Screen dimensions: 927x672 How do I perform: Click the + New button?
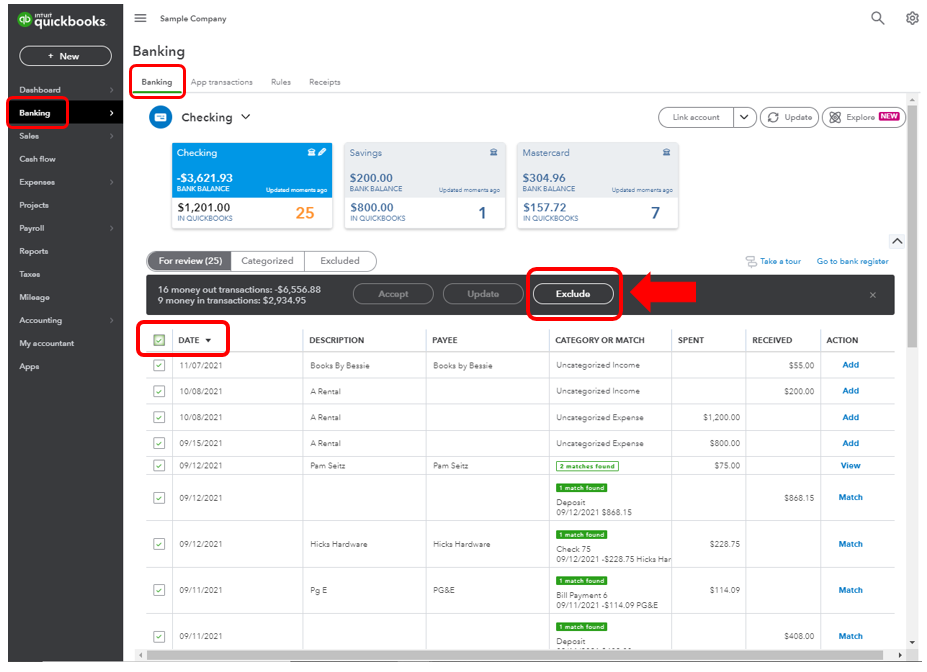coord(65,56)
